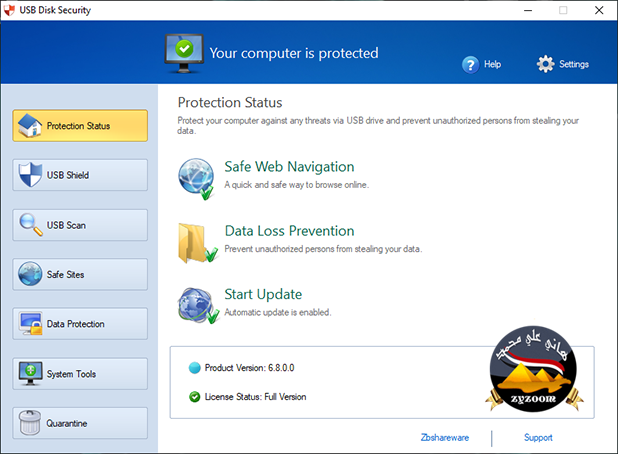Screen dimensions: 618x454
Task: Click 'Your computer is protected' status text
Action: point(294,53)
